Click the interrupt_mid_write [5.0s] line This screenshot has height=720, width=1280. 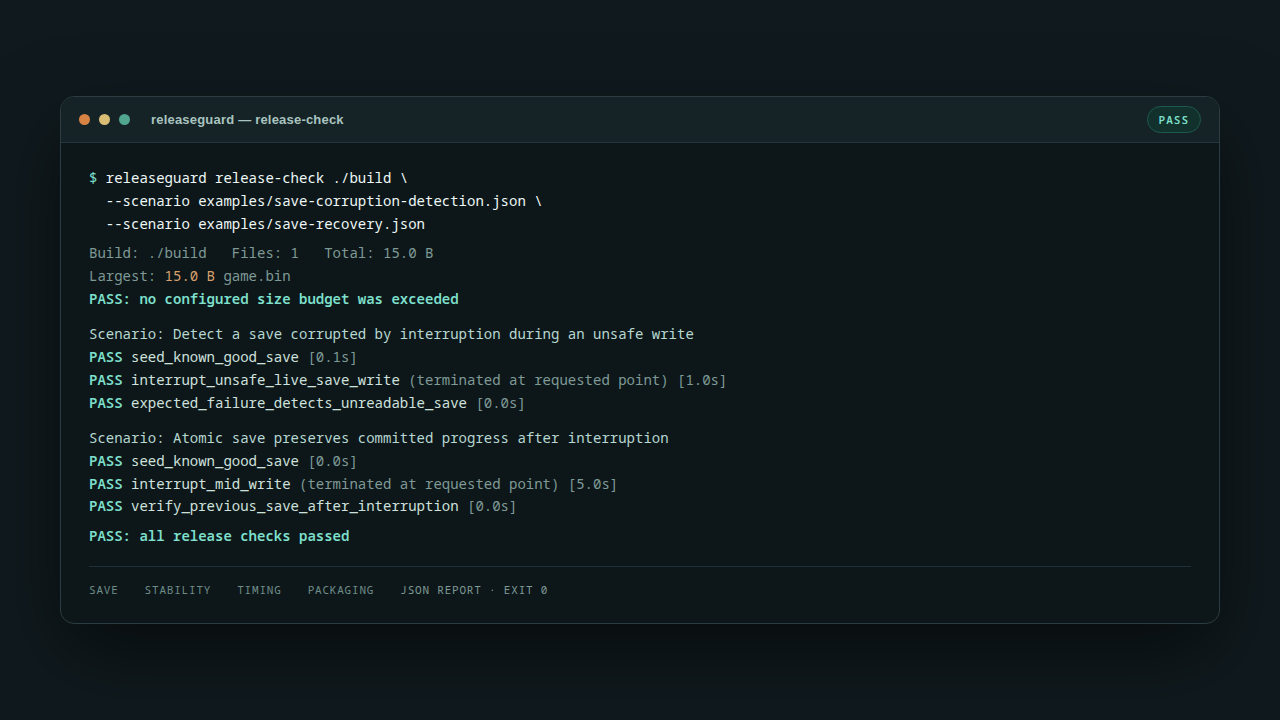353,484
